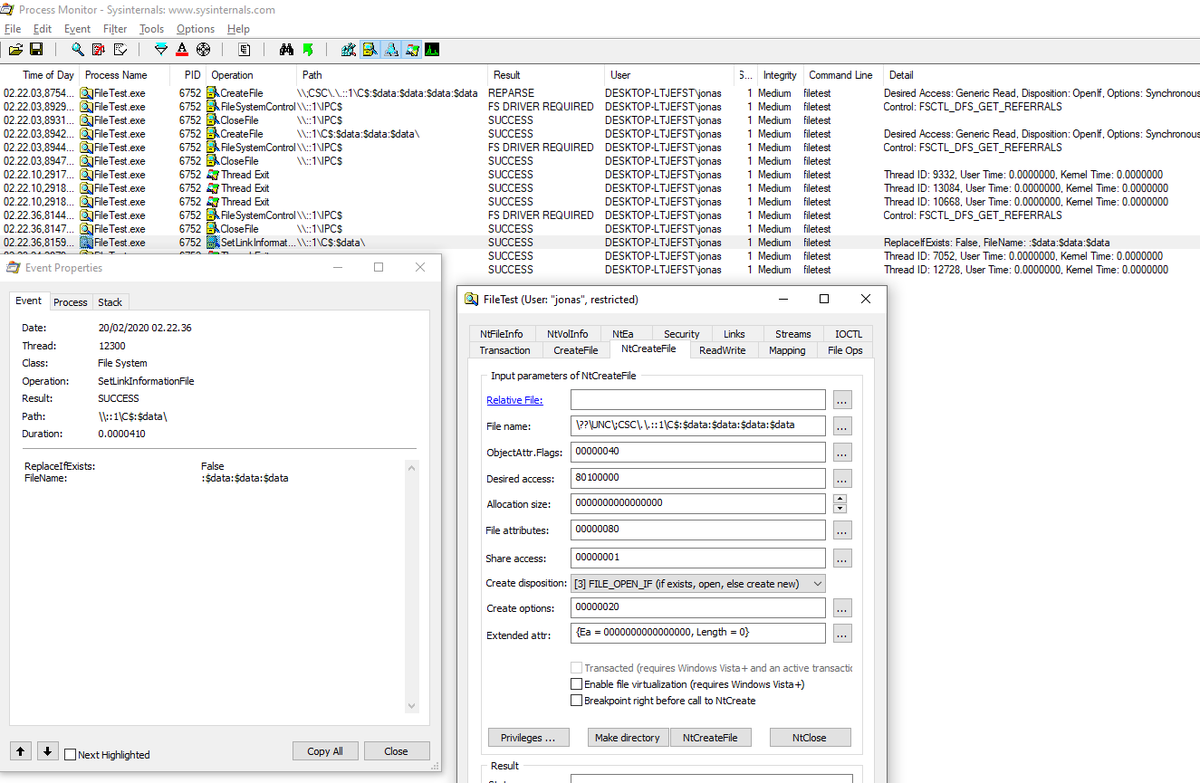Switch to the CreateFile tab in FileTest

pos(576,350)
